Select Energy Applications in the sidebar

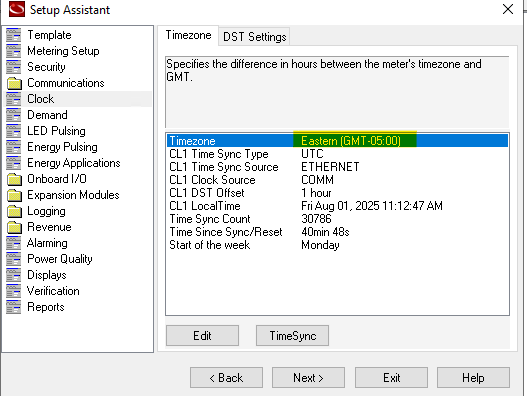click(74, 163)
